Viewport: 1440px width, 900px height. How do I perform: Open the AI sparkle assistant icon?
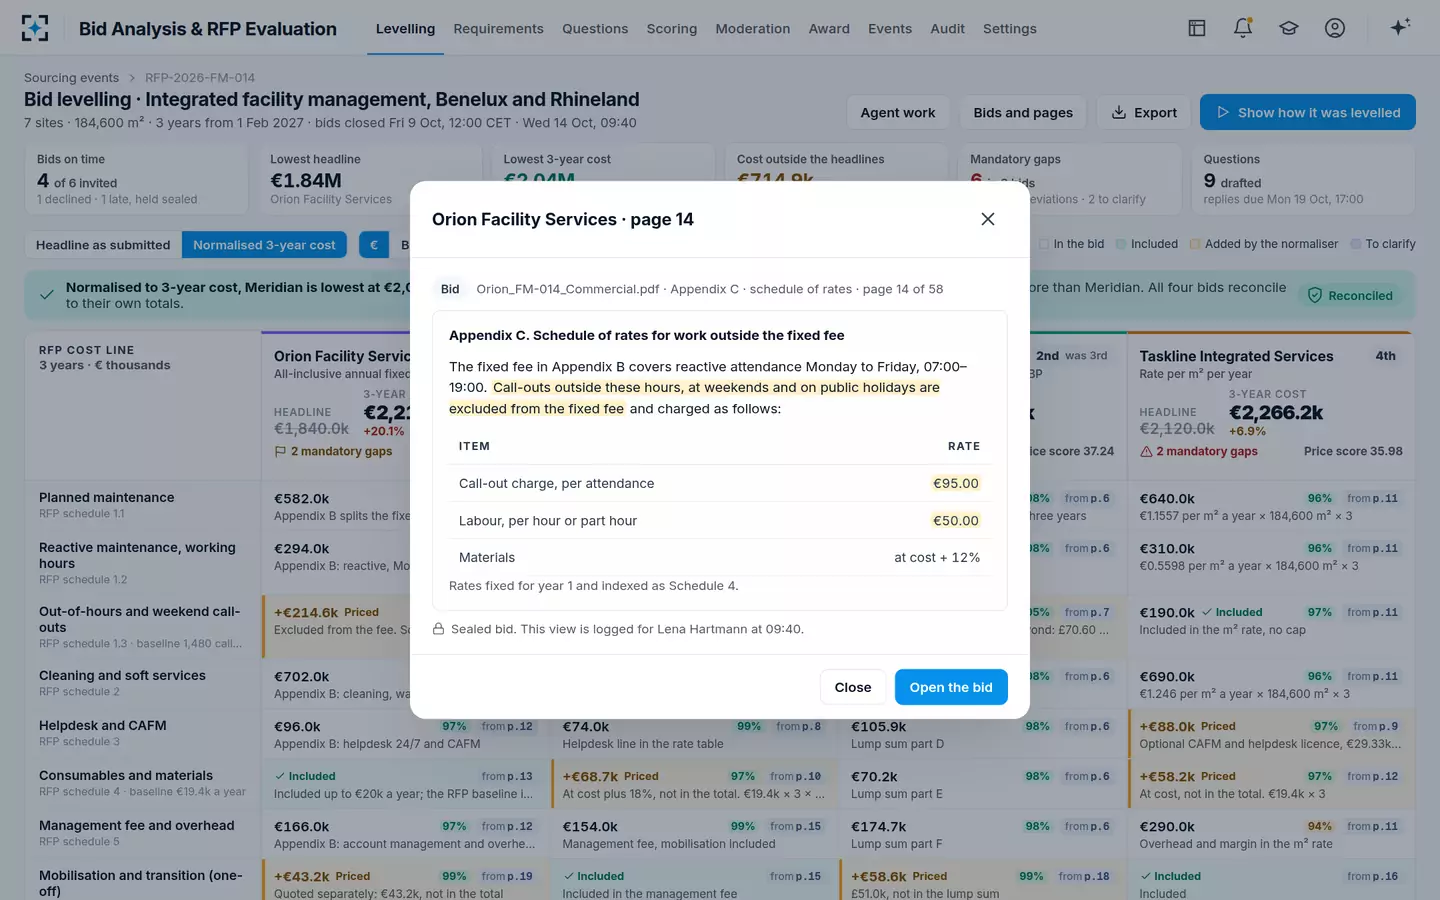[x=1400, y=28]
